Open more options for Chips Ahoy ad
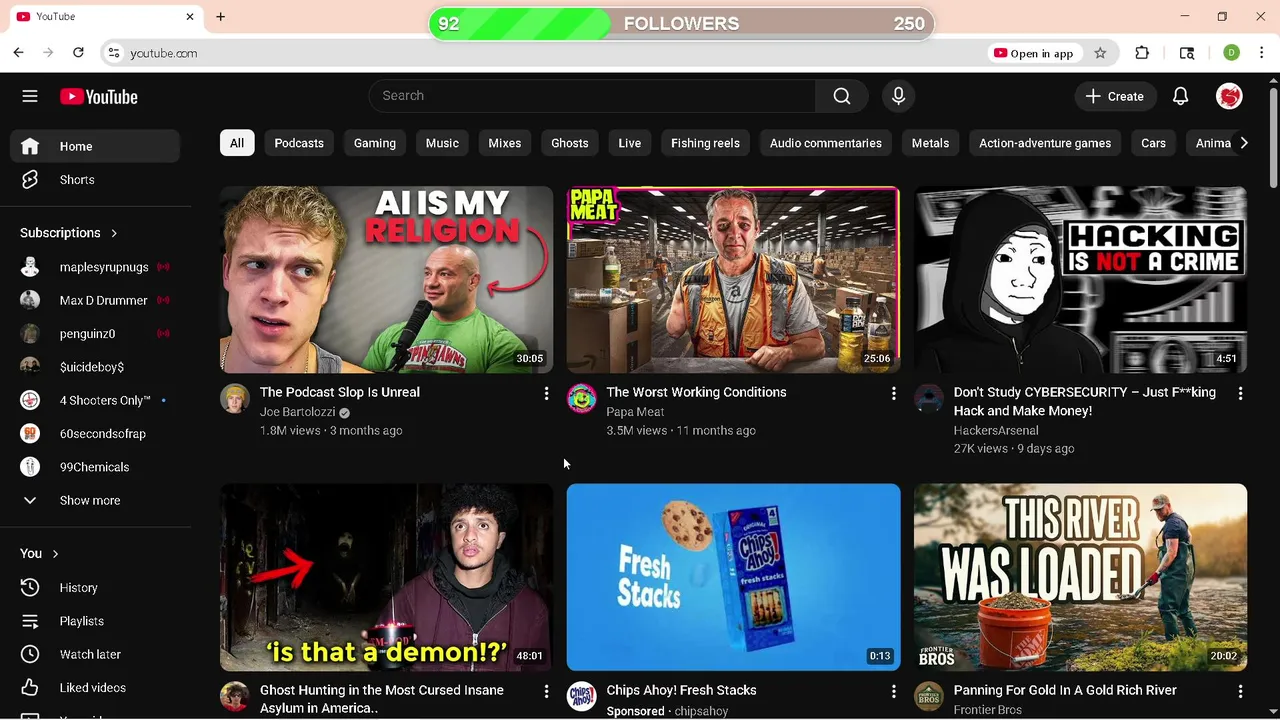The height and width of the screenshot is (720, 1280). 893,692
